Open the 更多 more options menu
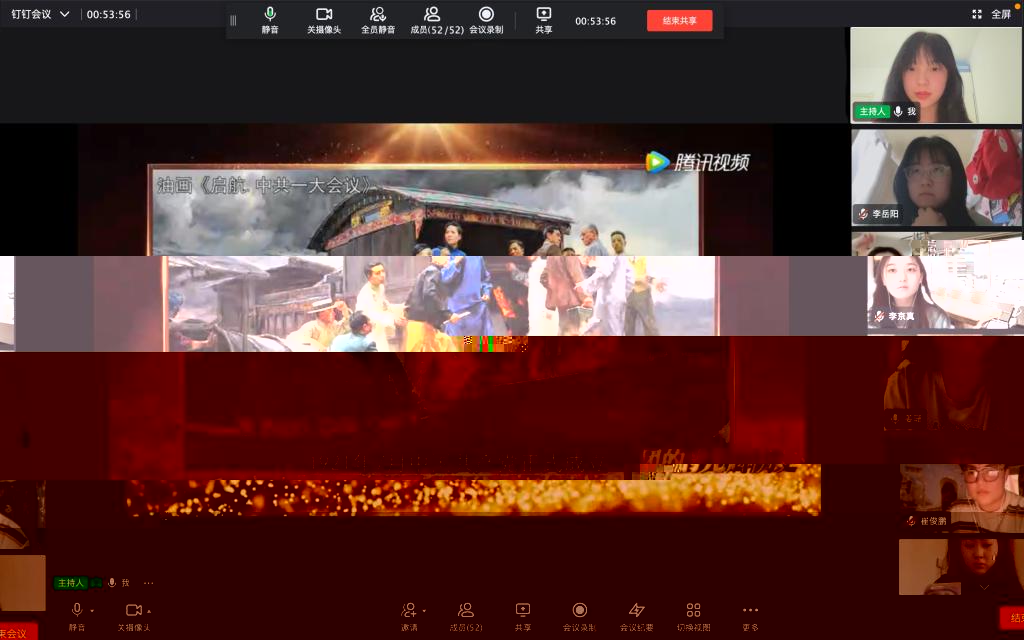 [750, 616]
